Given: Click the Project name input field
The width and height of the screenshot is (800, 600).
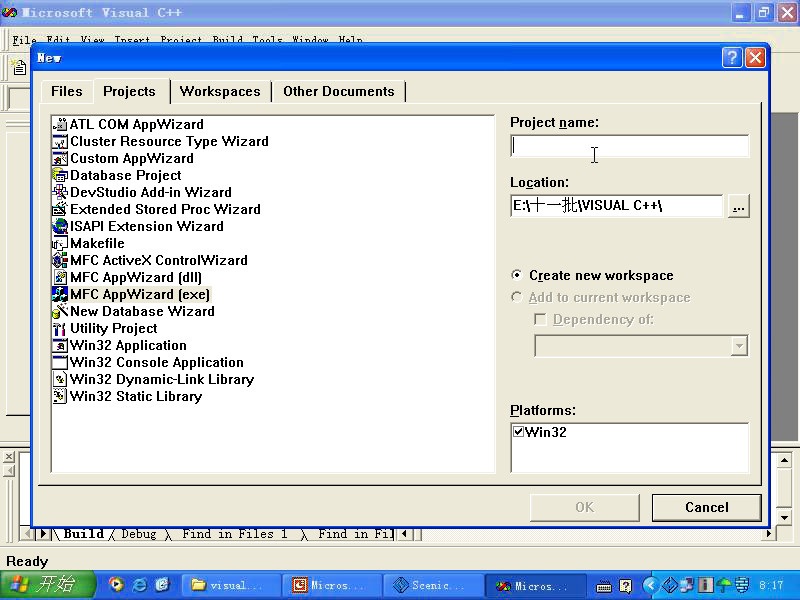Looking at the screenshot, I should 630,146.
